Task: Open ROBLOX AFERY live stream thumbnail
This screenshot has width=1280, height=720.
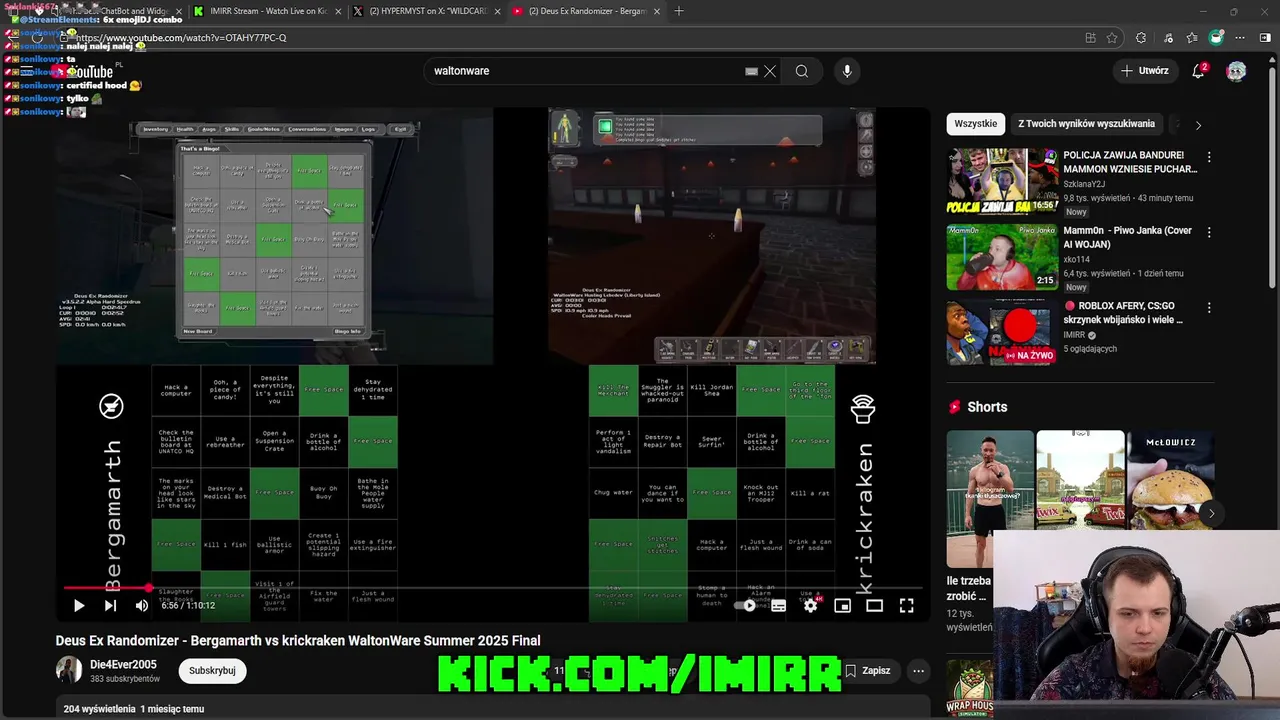Action: [x=1002, y=332]
